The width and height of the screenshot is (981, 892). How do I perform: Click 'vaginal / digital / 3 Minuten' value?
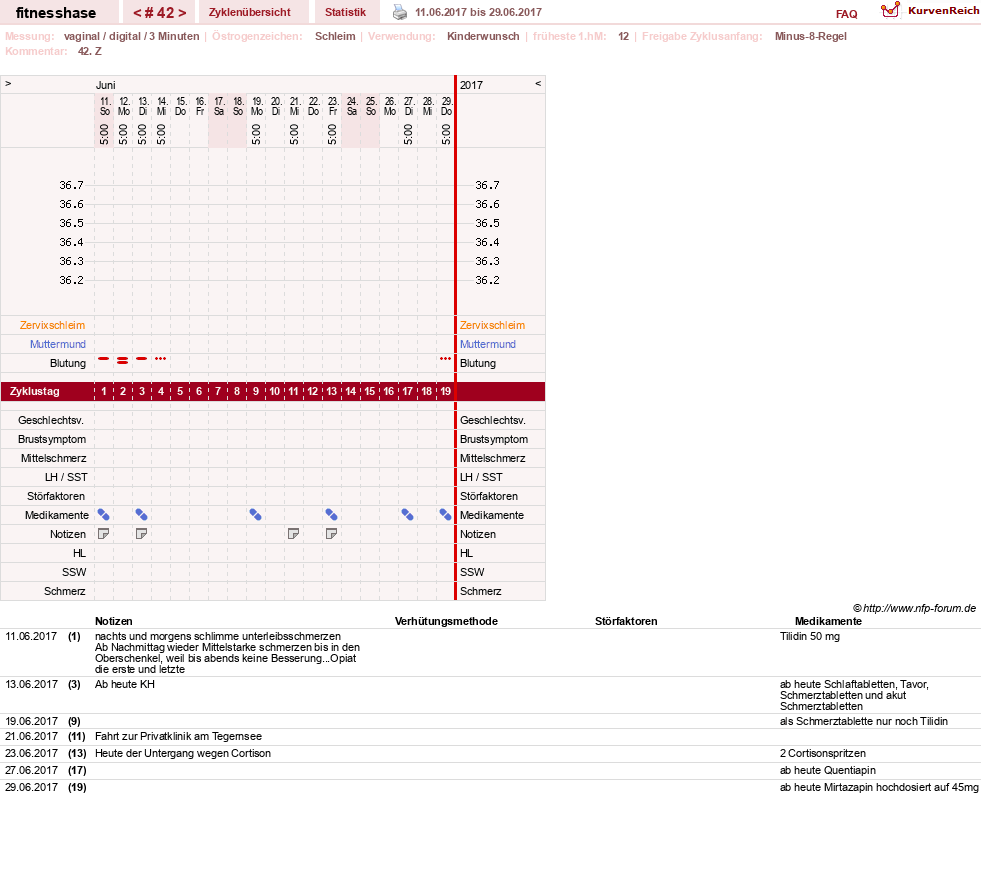click(131, 36)
